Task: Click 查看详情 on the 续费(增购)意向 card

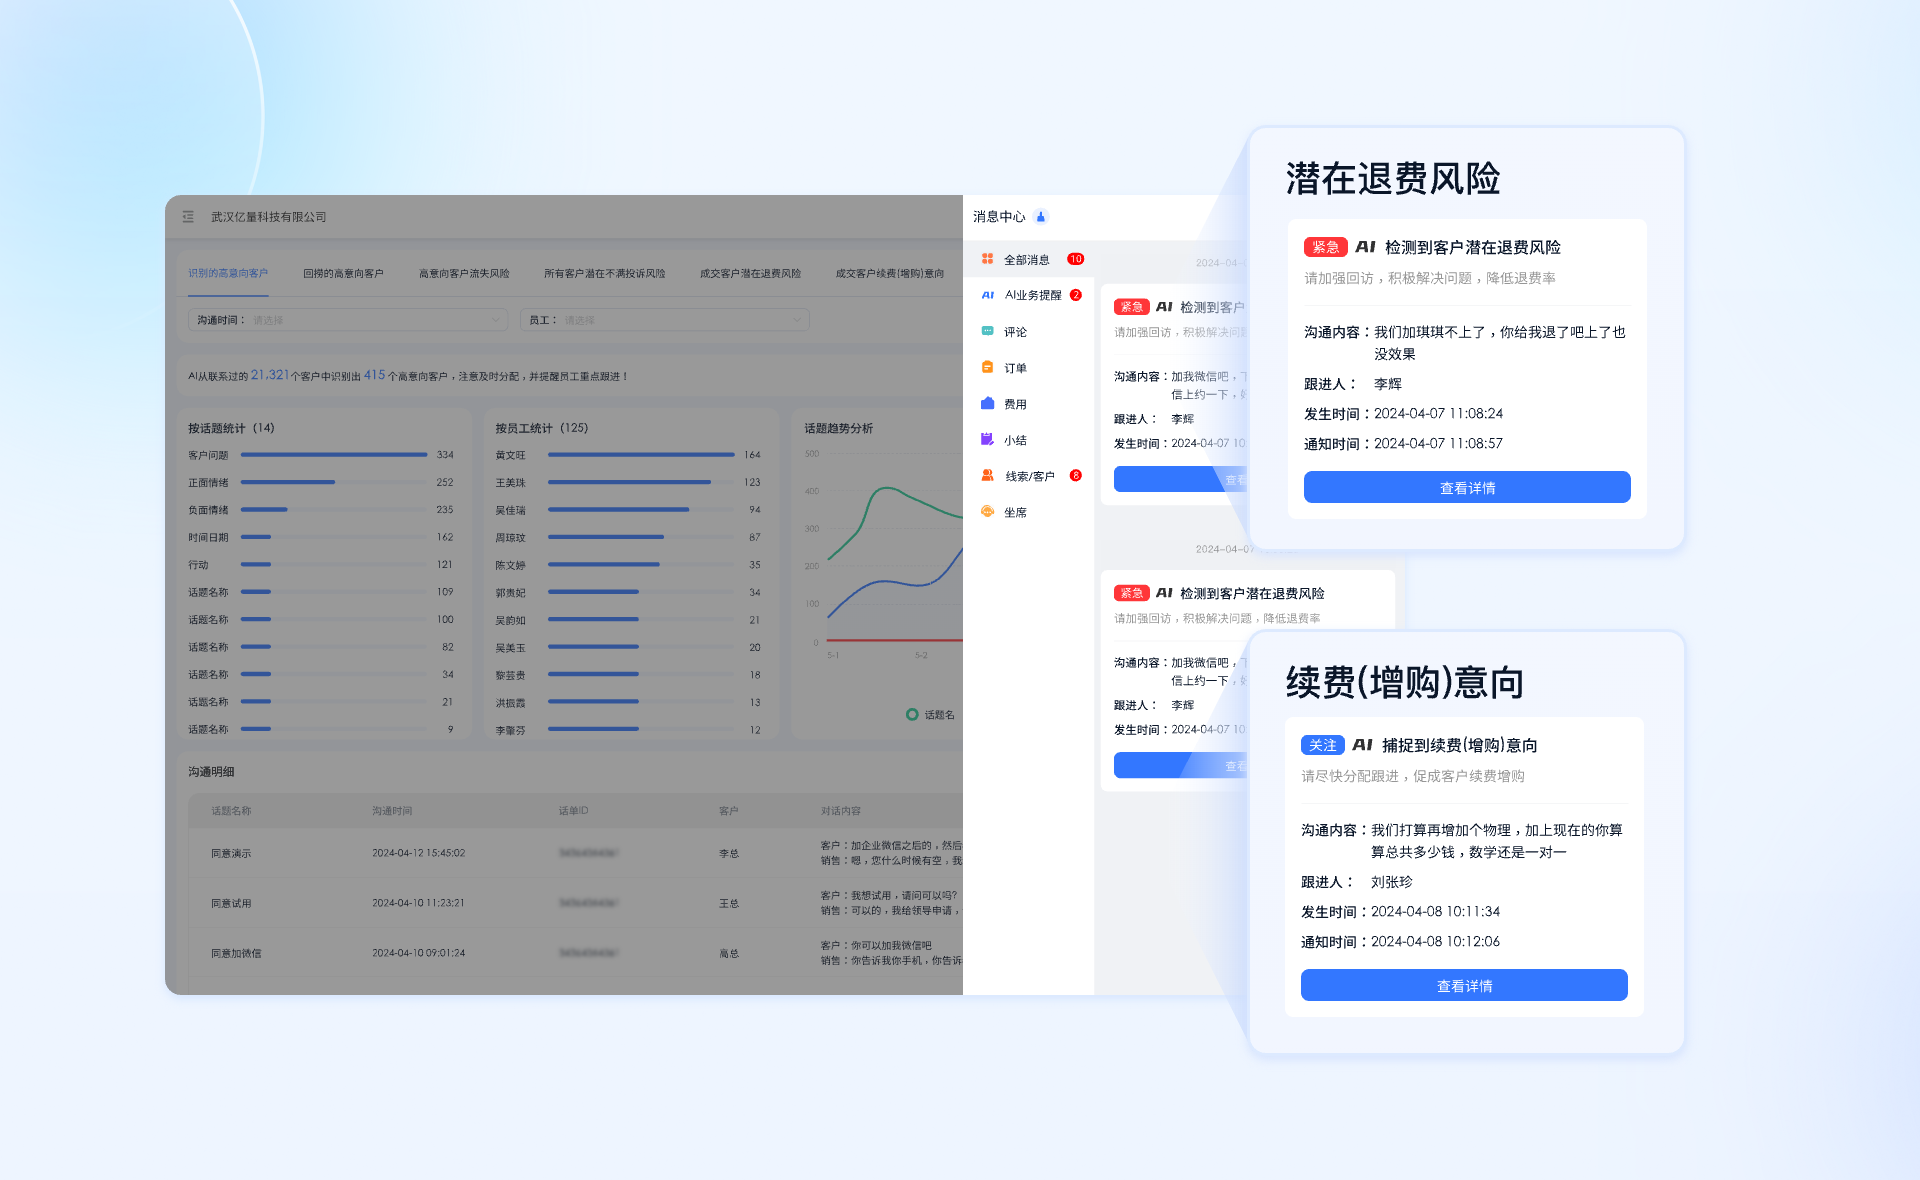Action: (1463, 985)
